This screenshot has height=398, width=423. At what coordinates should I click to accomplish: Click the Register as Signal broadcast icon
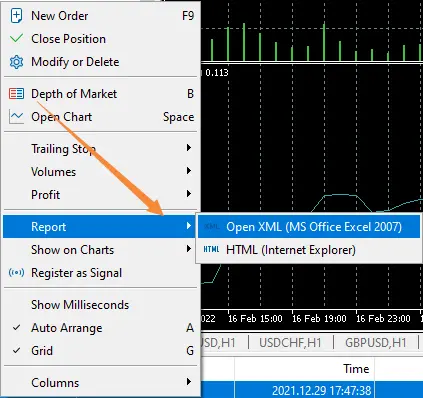click(16, 273)
